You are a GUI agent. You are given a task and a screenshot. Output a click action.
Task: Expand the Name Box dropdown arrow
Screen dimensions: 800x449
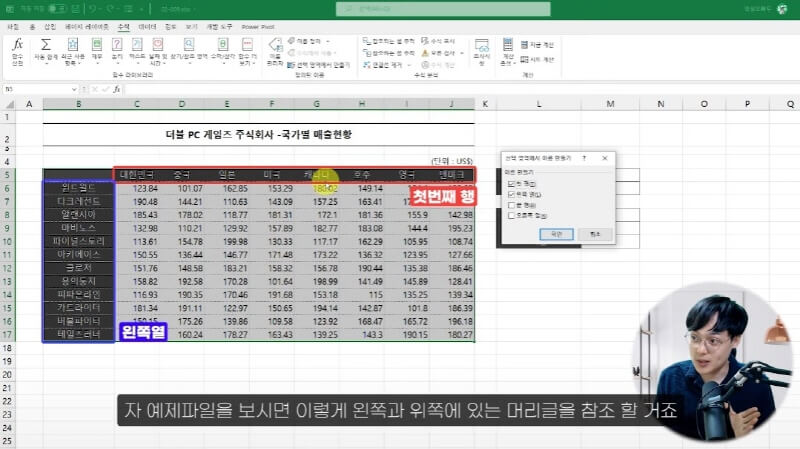[x=74, y=89]
